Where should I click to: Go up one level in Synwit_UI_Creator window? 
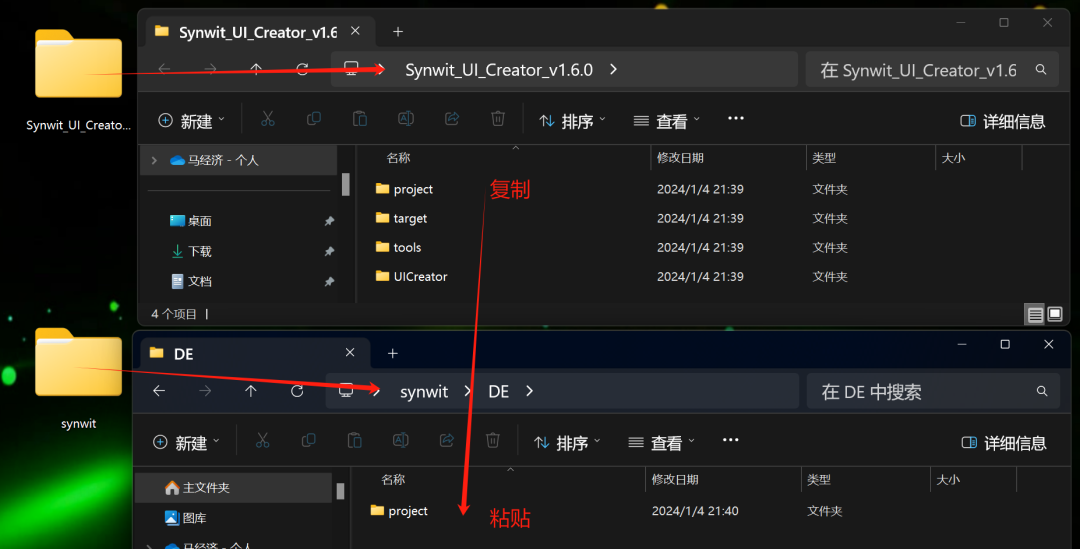[x=256, y=69]
